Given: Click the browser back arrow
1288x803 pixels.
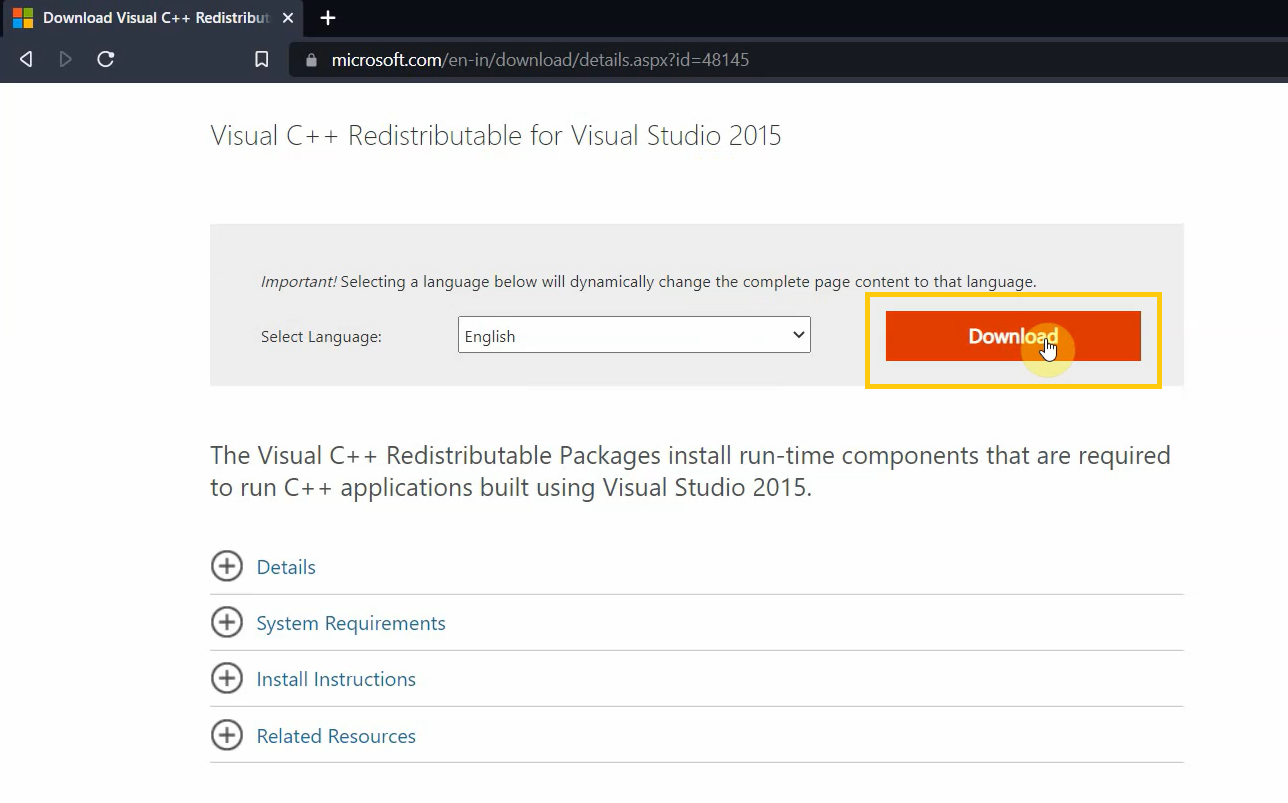Looking at the screenshot, I should coord(26,60).
